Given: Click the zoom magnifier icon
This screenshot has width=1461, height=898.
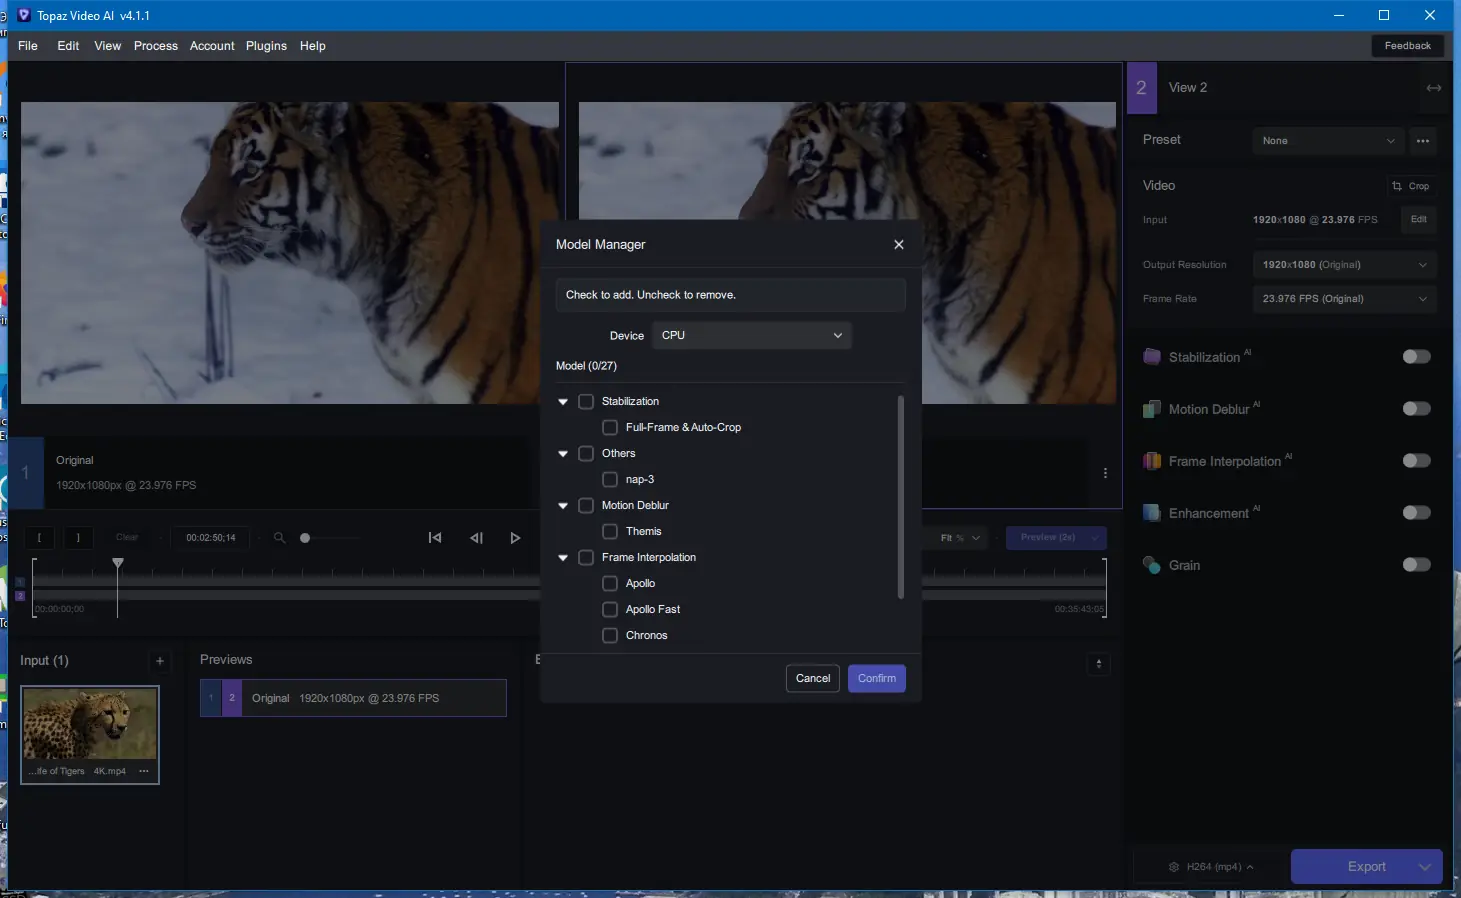Looking at the screenshot, I should click(280, 538).
